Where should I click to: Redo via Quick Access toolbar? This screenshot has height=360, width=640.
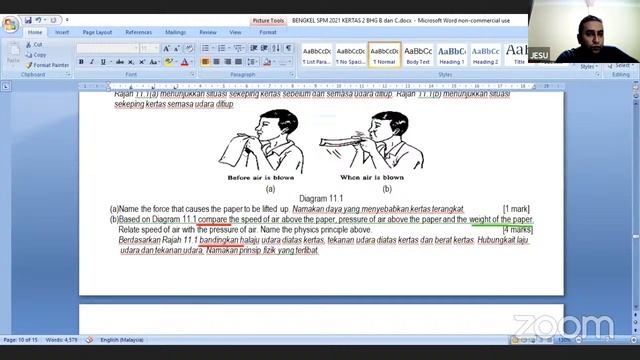pyautogui.click(x=53, y=20)
